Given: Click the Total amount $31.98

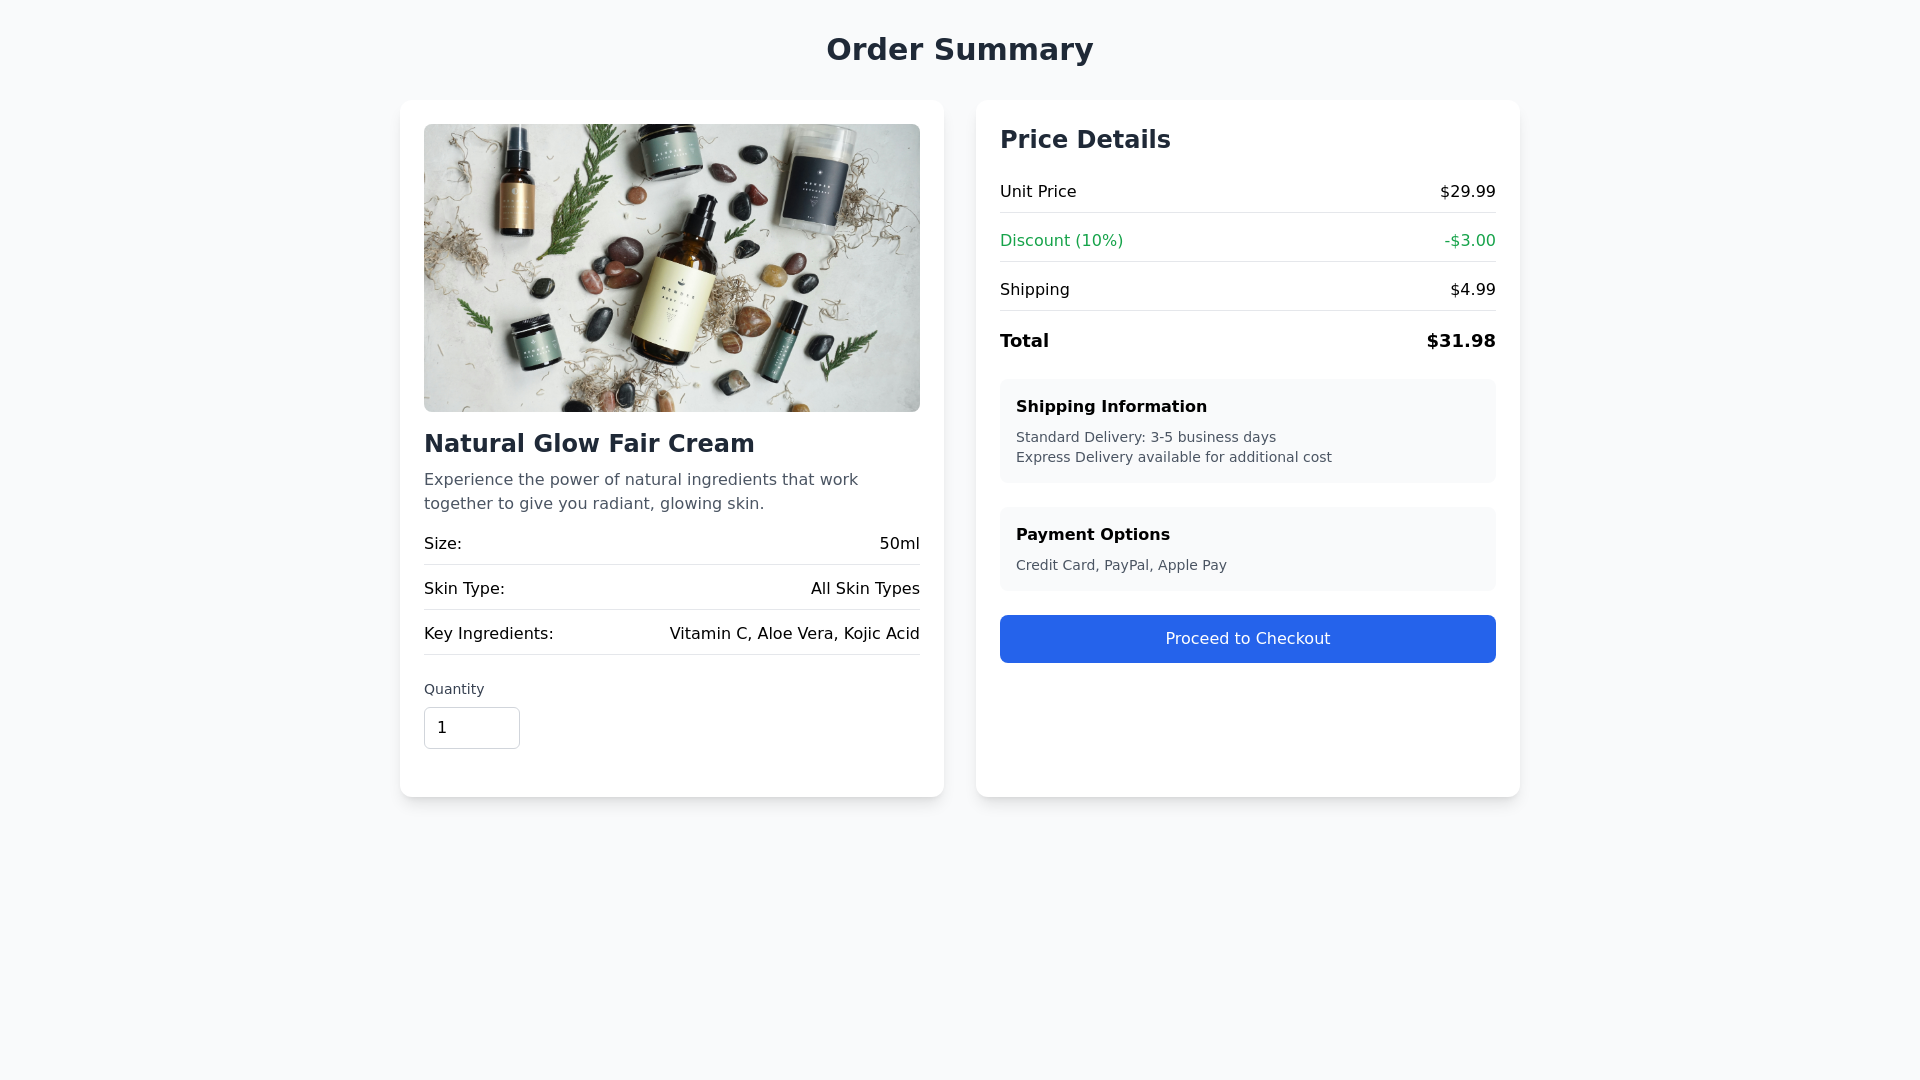Looking at the screenshot, I should pyautogui.click(x=1460, y=341).
